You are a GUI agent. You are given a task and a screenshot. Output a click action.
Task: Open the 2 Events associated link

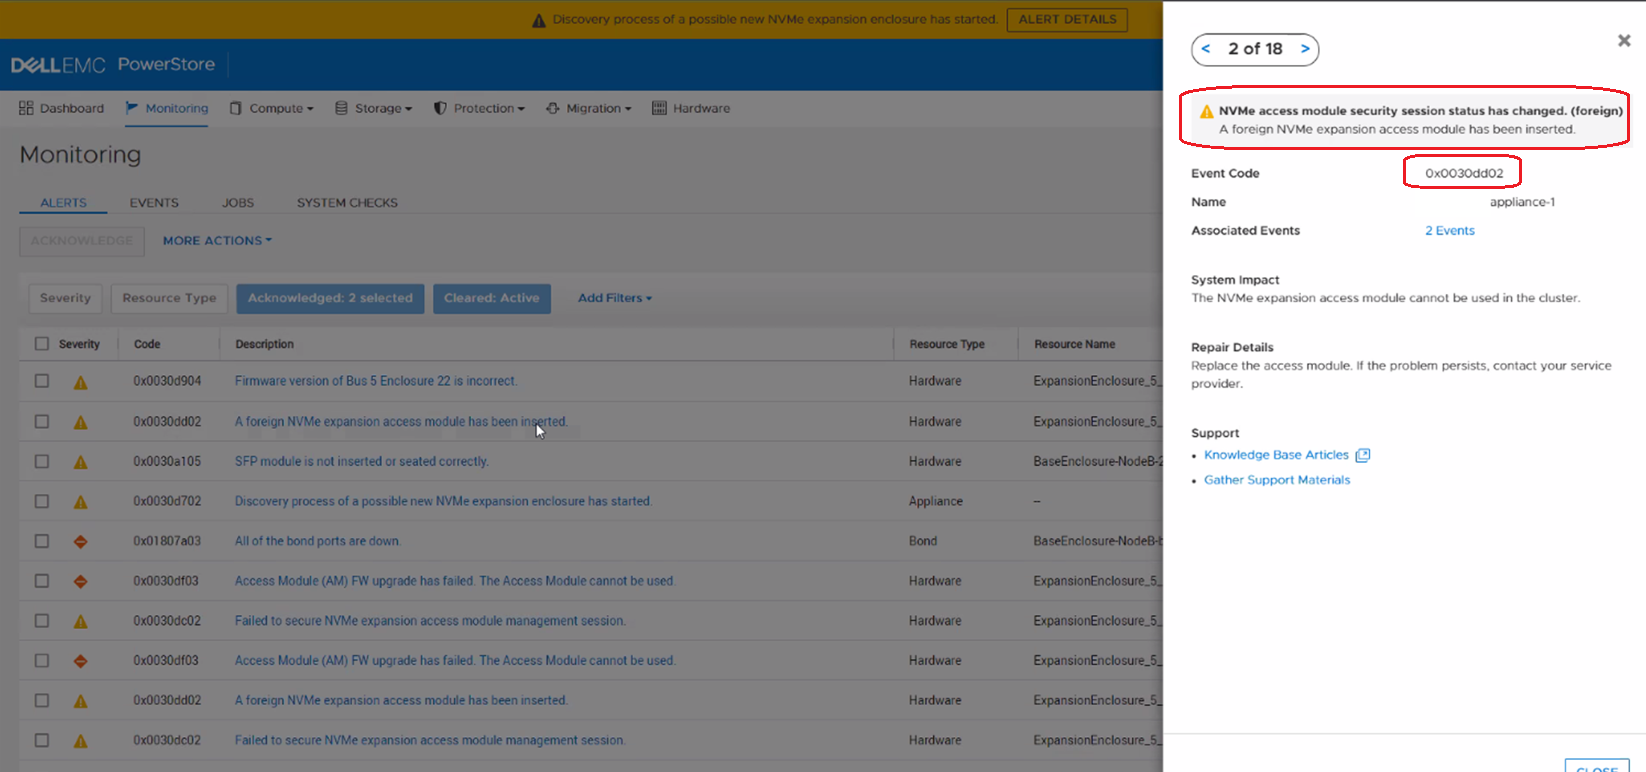coord(1449,231)
